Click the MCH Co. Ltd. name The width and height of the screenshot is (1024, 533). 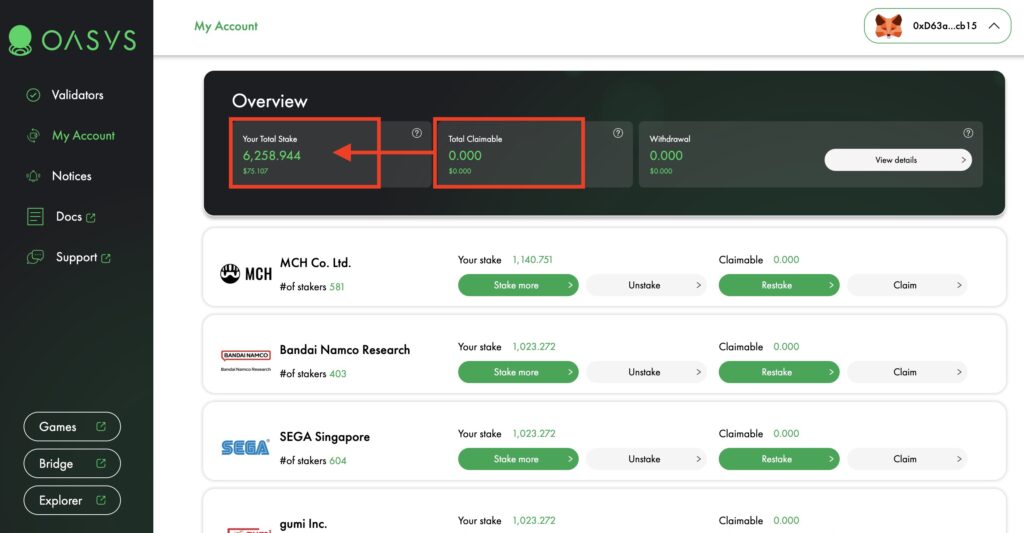(315, 263)
